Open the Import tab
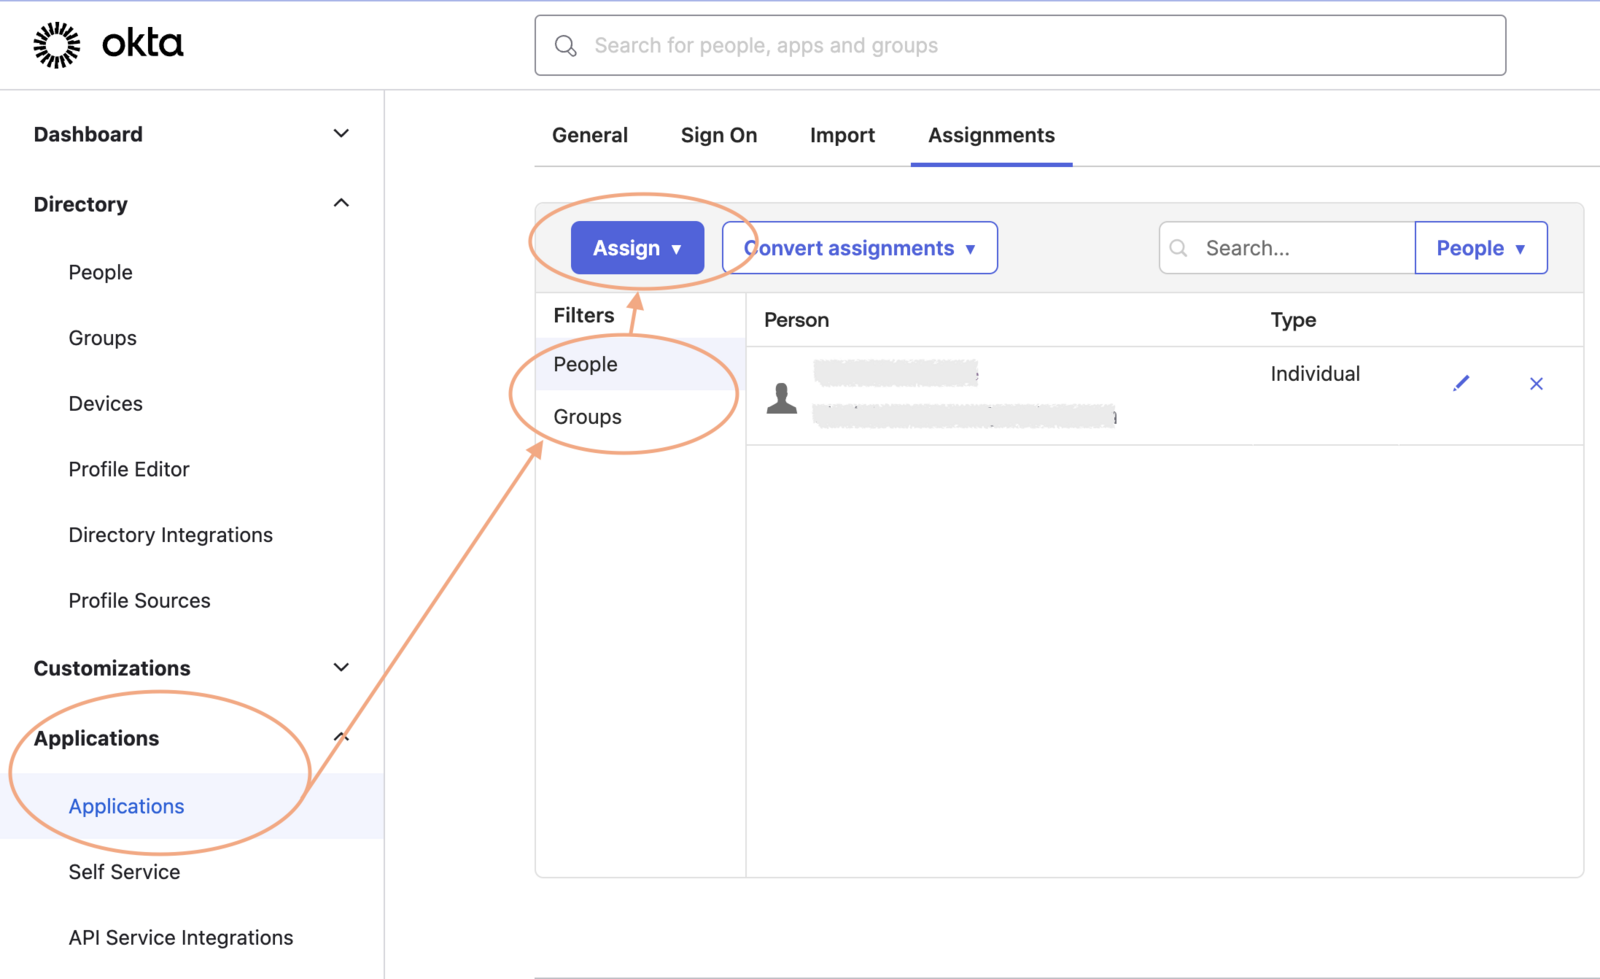Viewport: 1600px width, 979px height. (x=842, y=135)
